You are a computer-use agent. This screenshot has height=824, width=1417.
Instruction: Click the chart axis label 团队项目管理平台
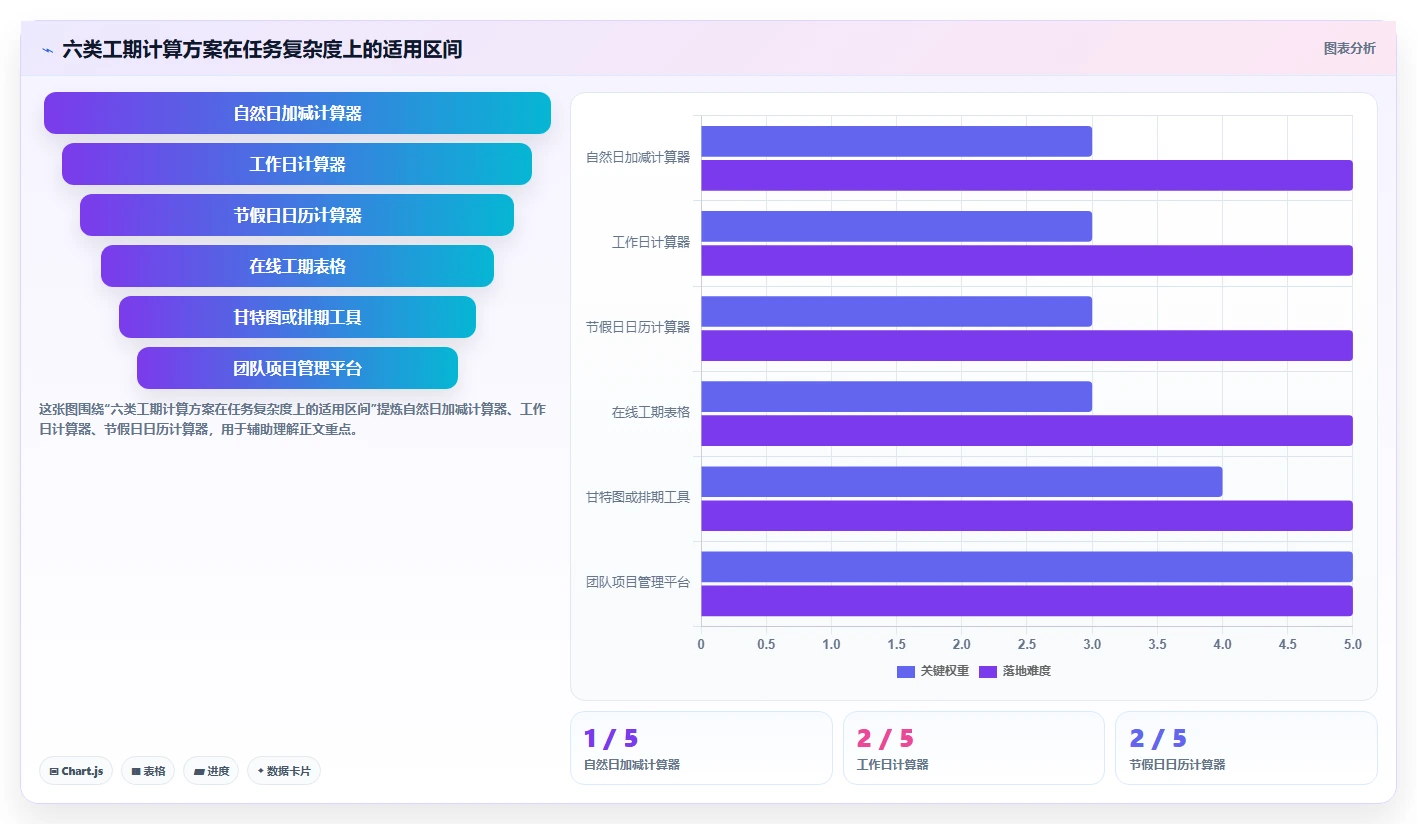coord(638,582)
